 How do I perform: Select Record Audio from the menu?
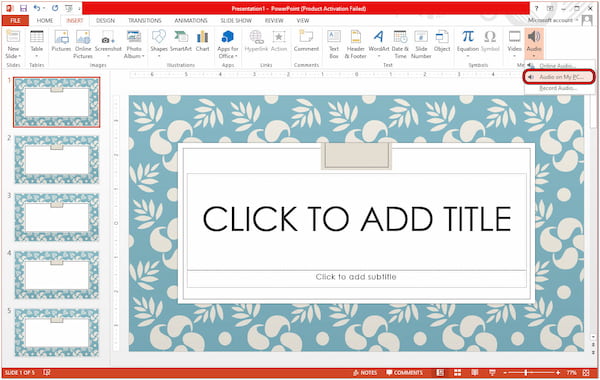[559, 88]
